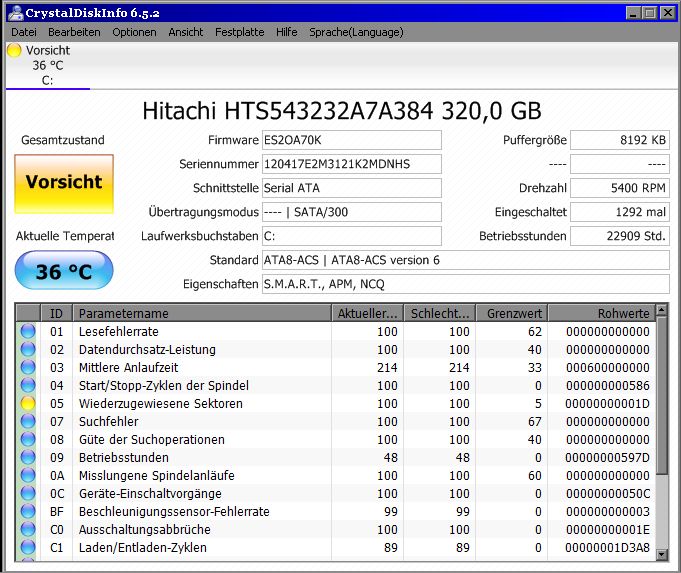Open the Optionen menu
This screenshot has width=681, height=573.
[x=134, y=32]
